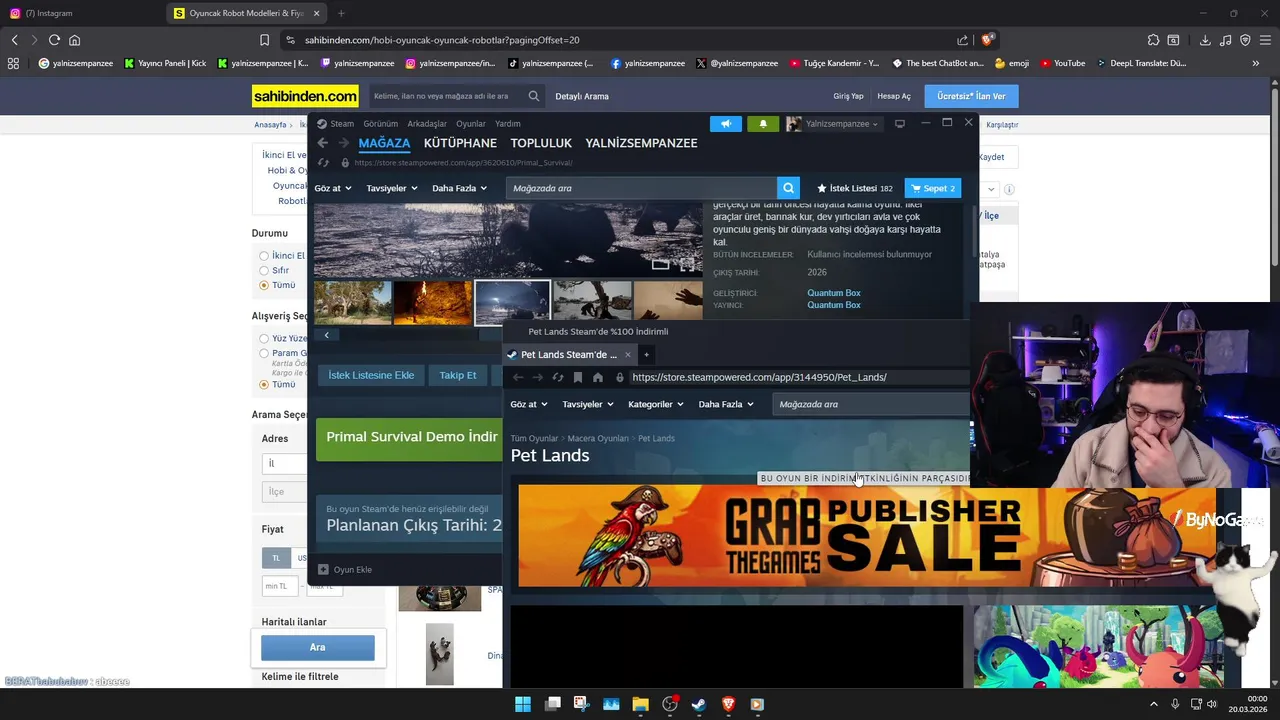The width and height of the screenshot is (1280, 720).
Task: Reload the Primal Survival store page
Action: point(323,163)
